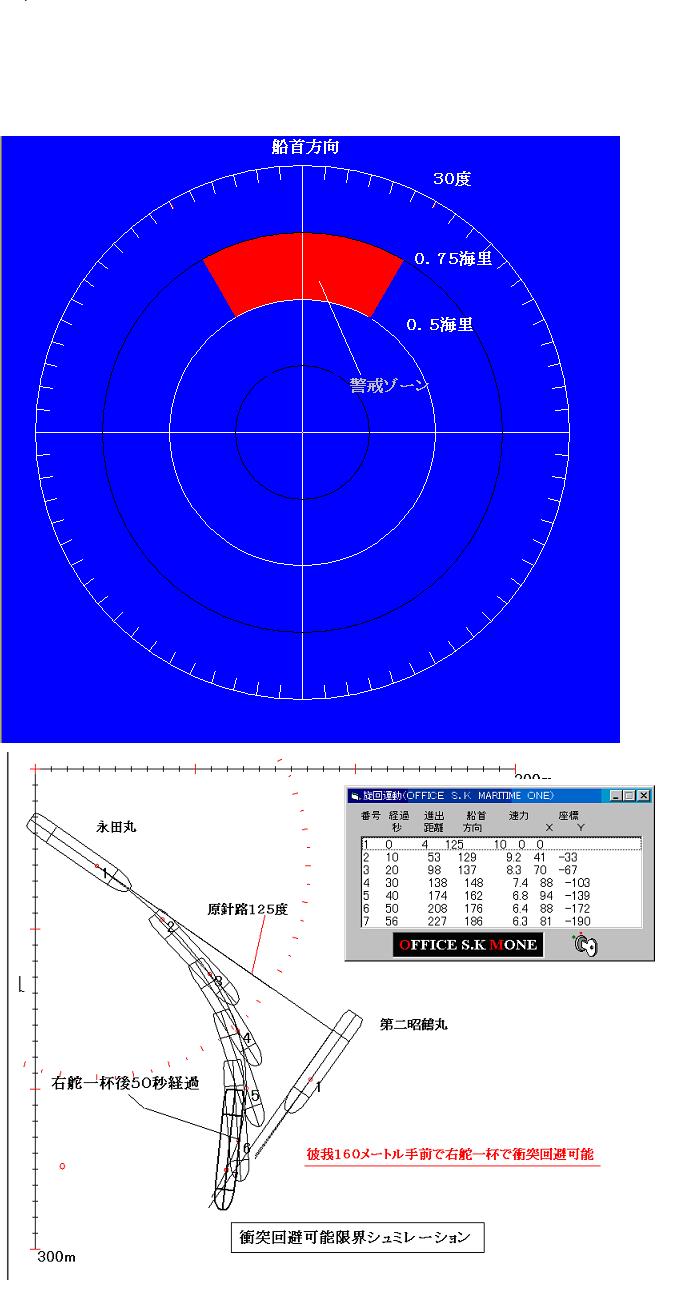Click the 座標 column header
The width and height of the screenshot is (677, 1300).
click(x=567, y=816)
